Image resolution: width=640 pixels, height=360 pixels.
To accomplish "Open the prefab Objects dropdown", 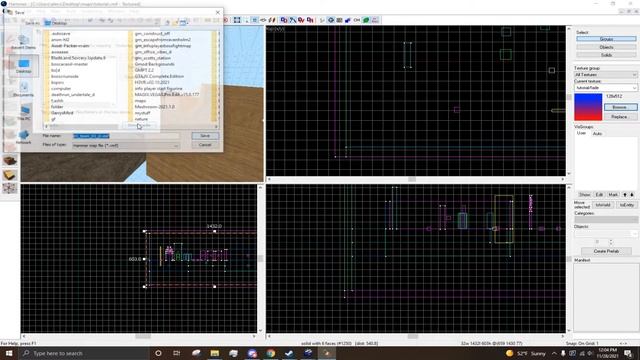I will pos(606,234).
